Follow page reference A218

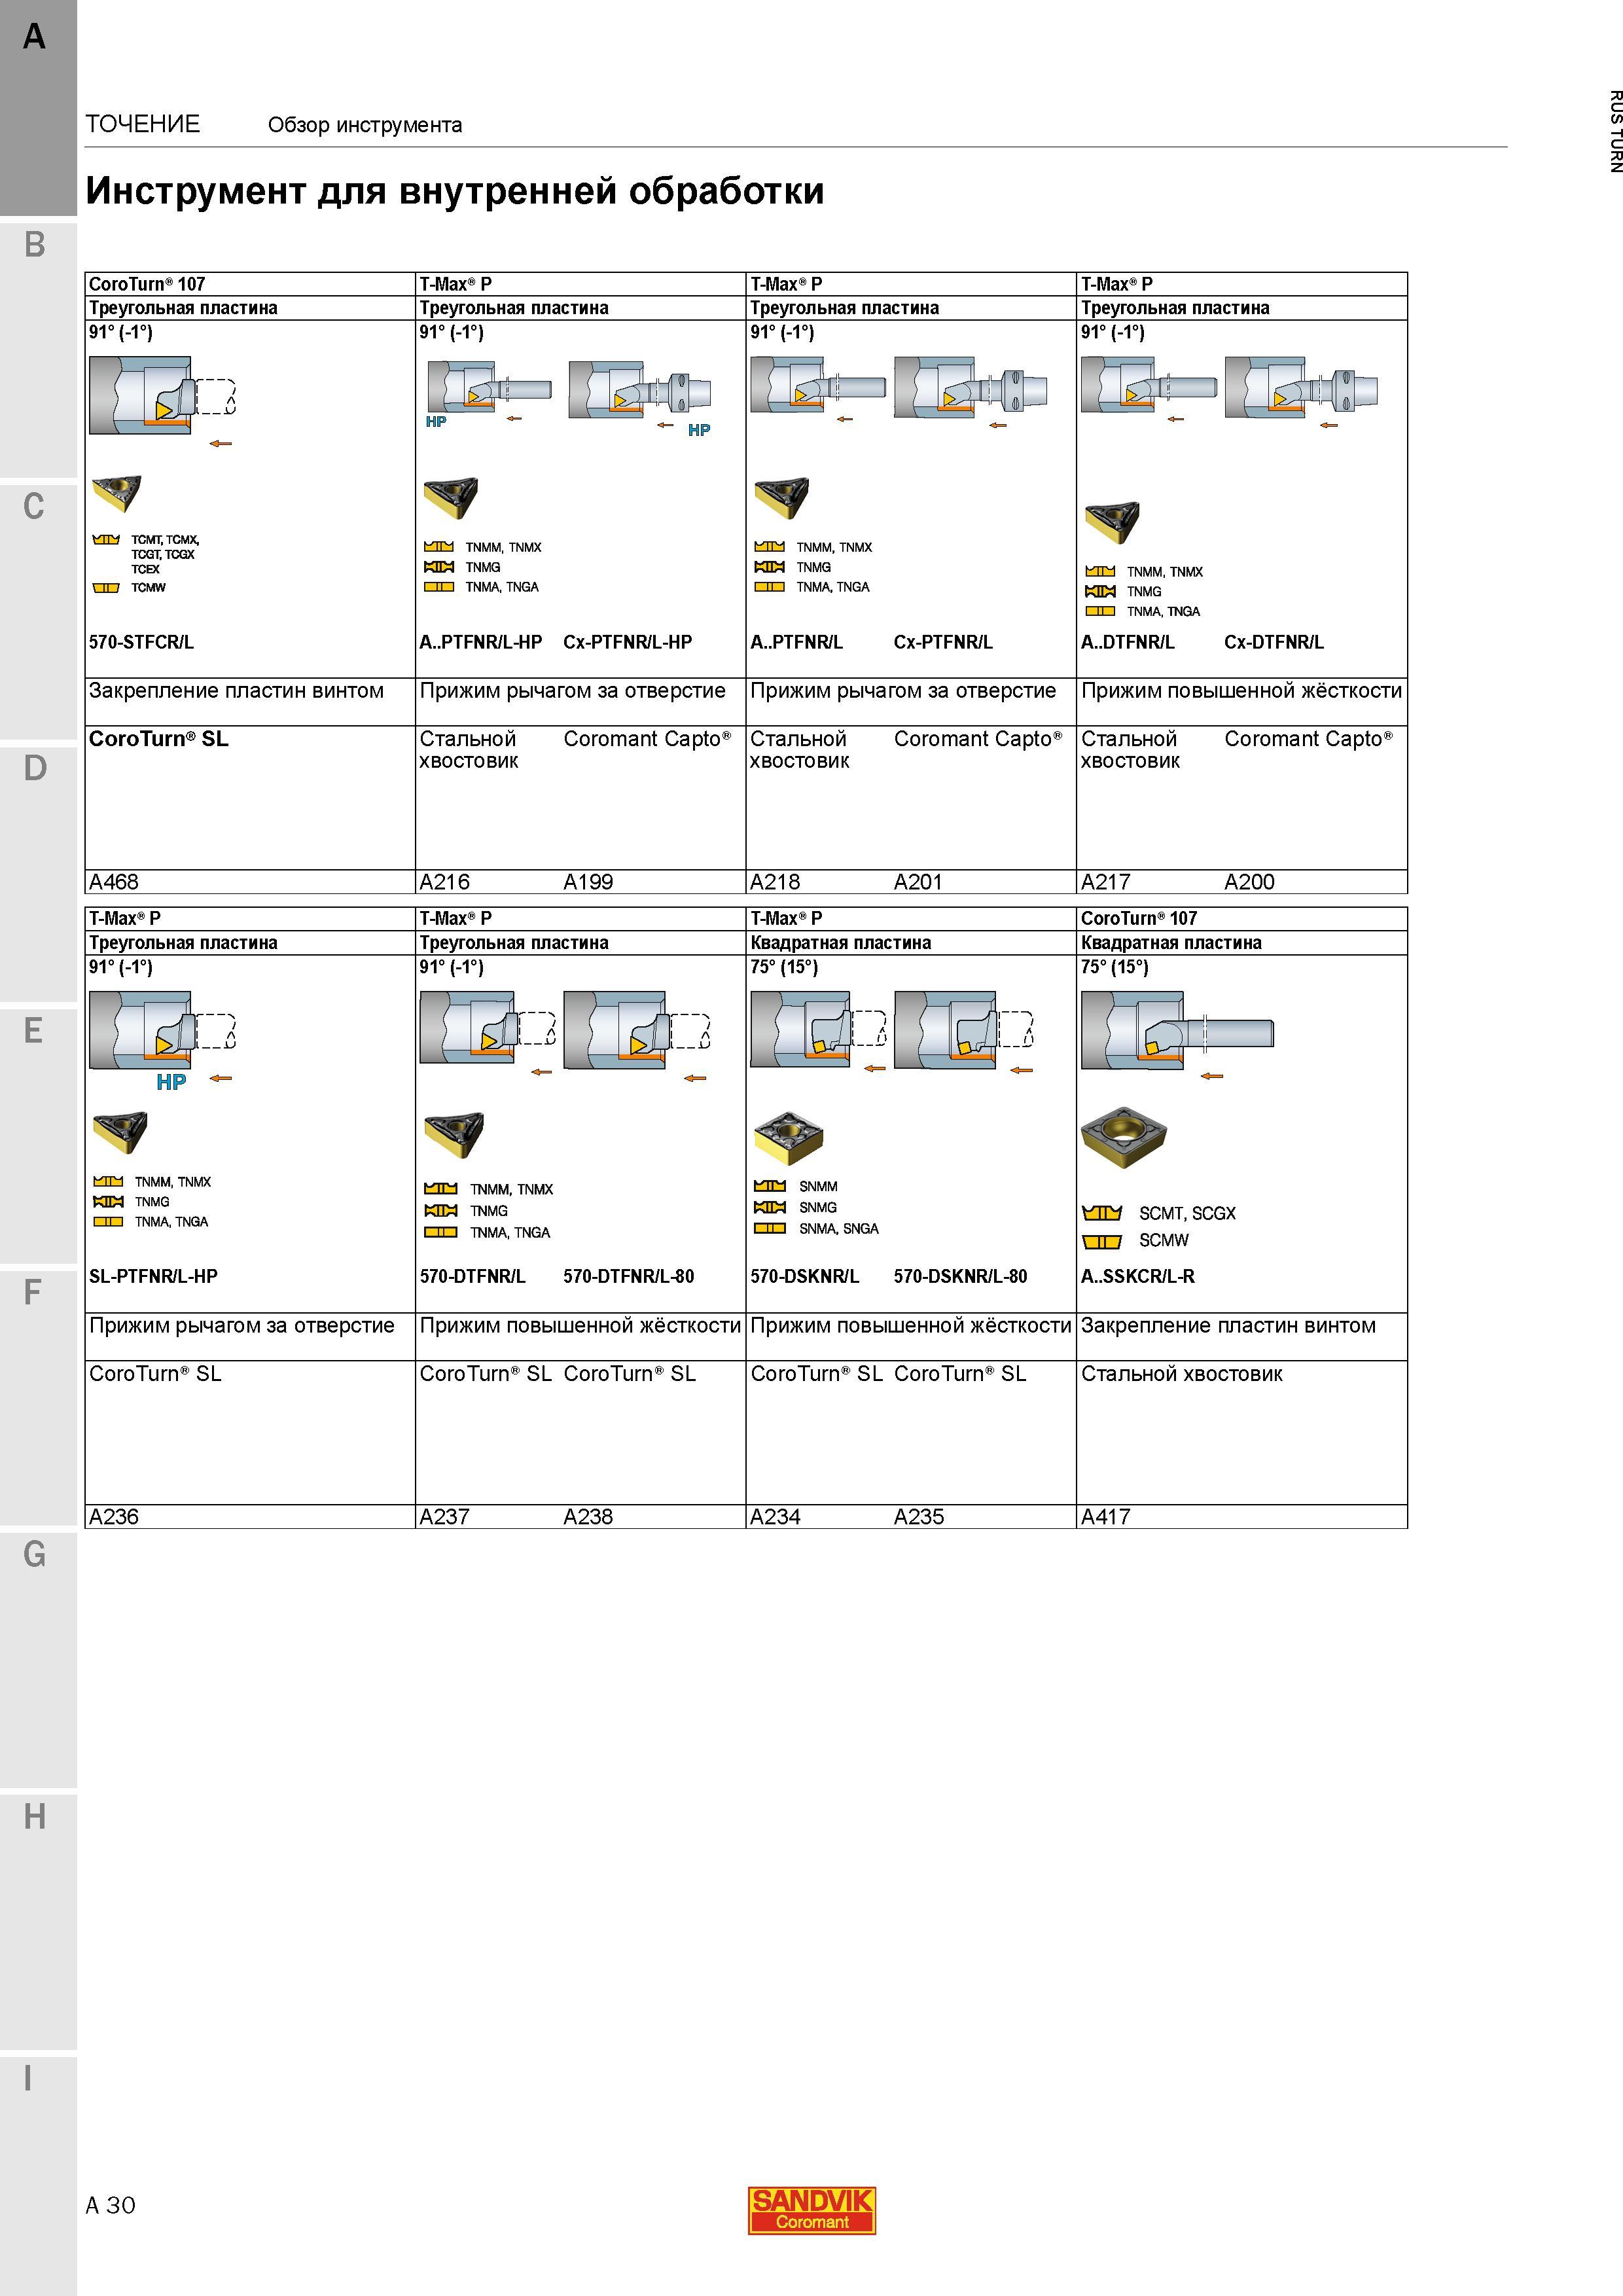tap(775, 882)
